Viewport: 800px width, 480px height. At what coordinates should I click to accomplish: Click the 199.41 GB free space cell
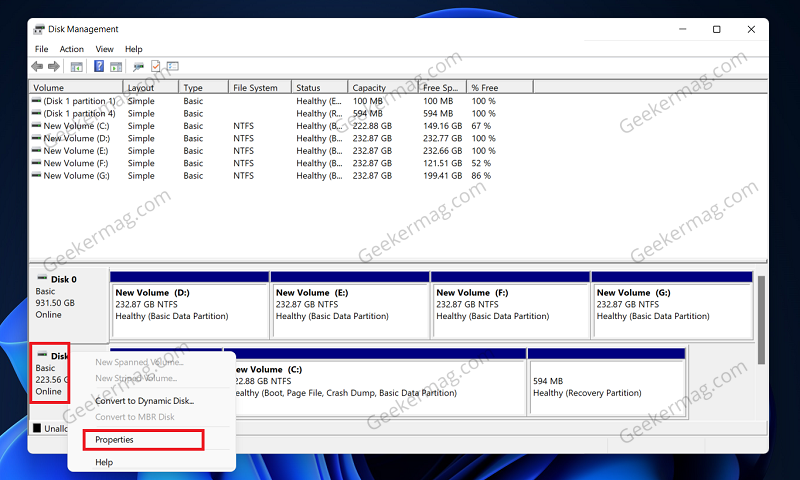pos(442,175)
